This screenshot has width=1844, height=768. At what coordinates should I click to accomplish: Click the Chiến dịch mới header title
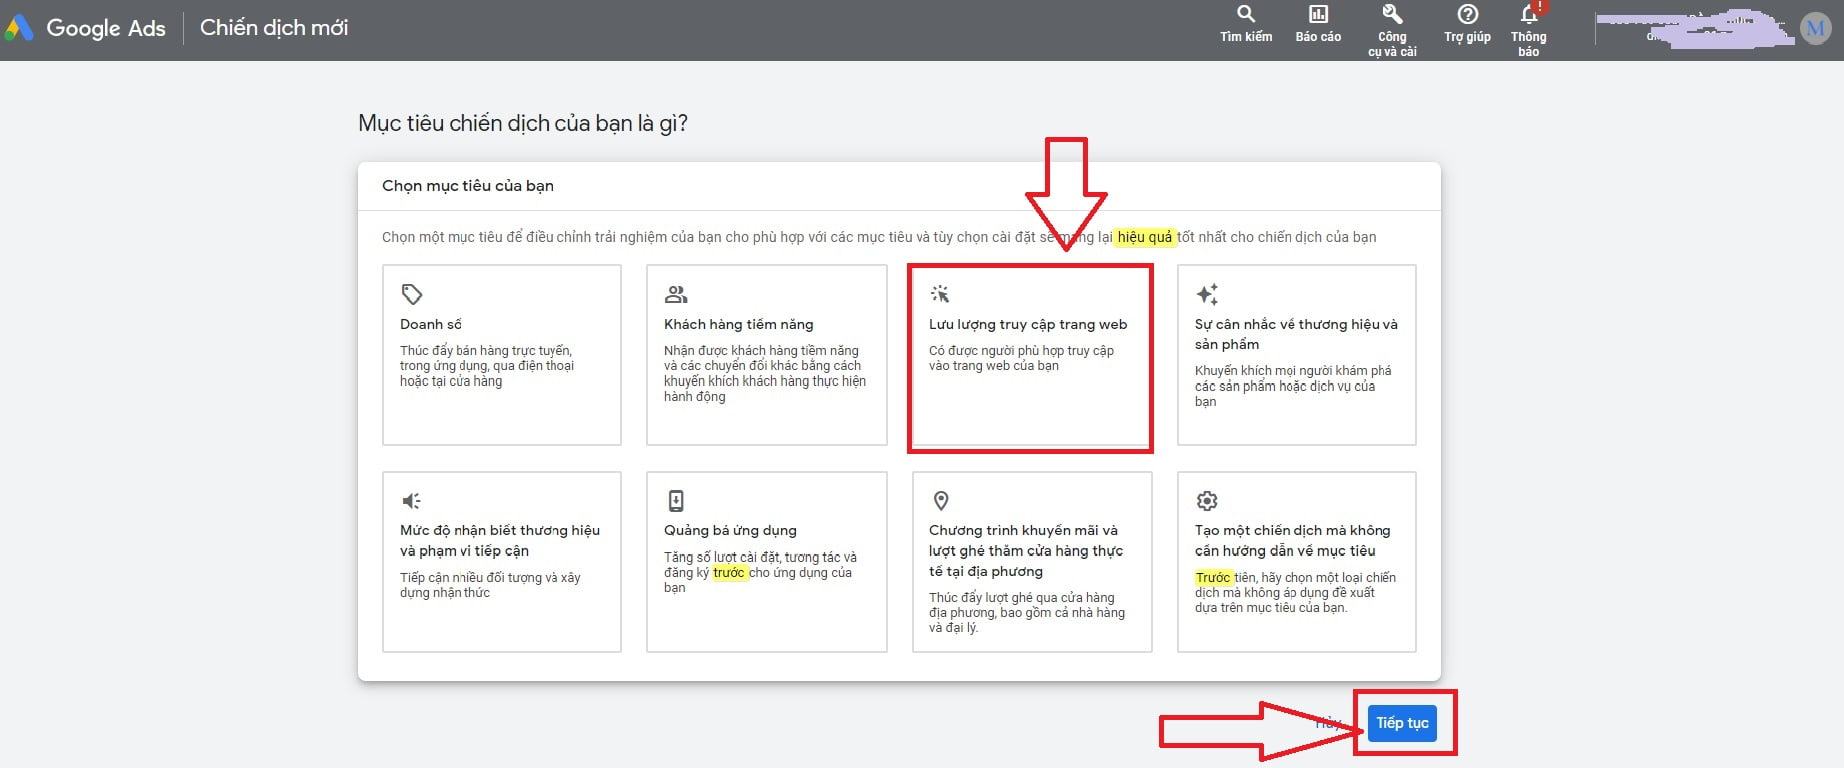[274, 28]
